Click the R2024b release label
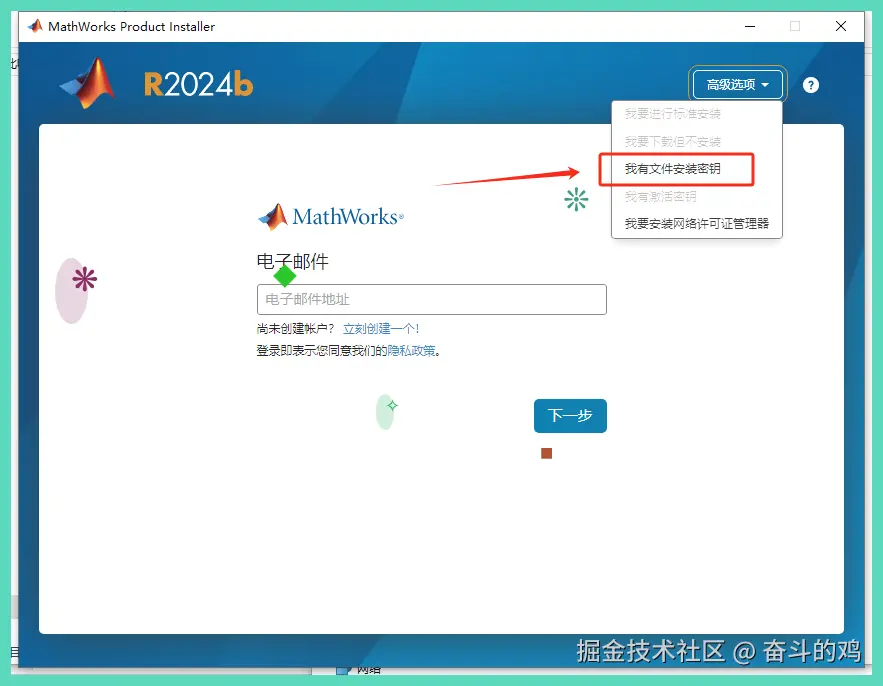 tap(198, 84)
